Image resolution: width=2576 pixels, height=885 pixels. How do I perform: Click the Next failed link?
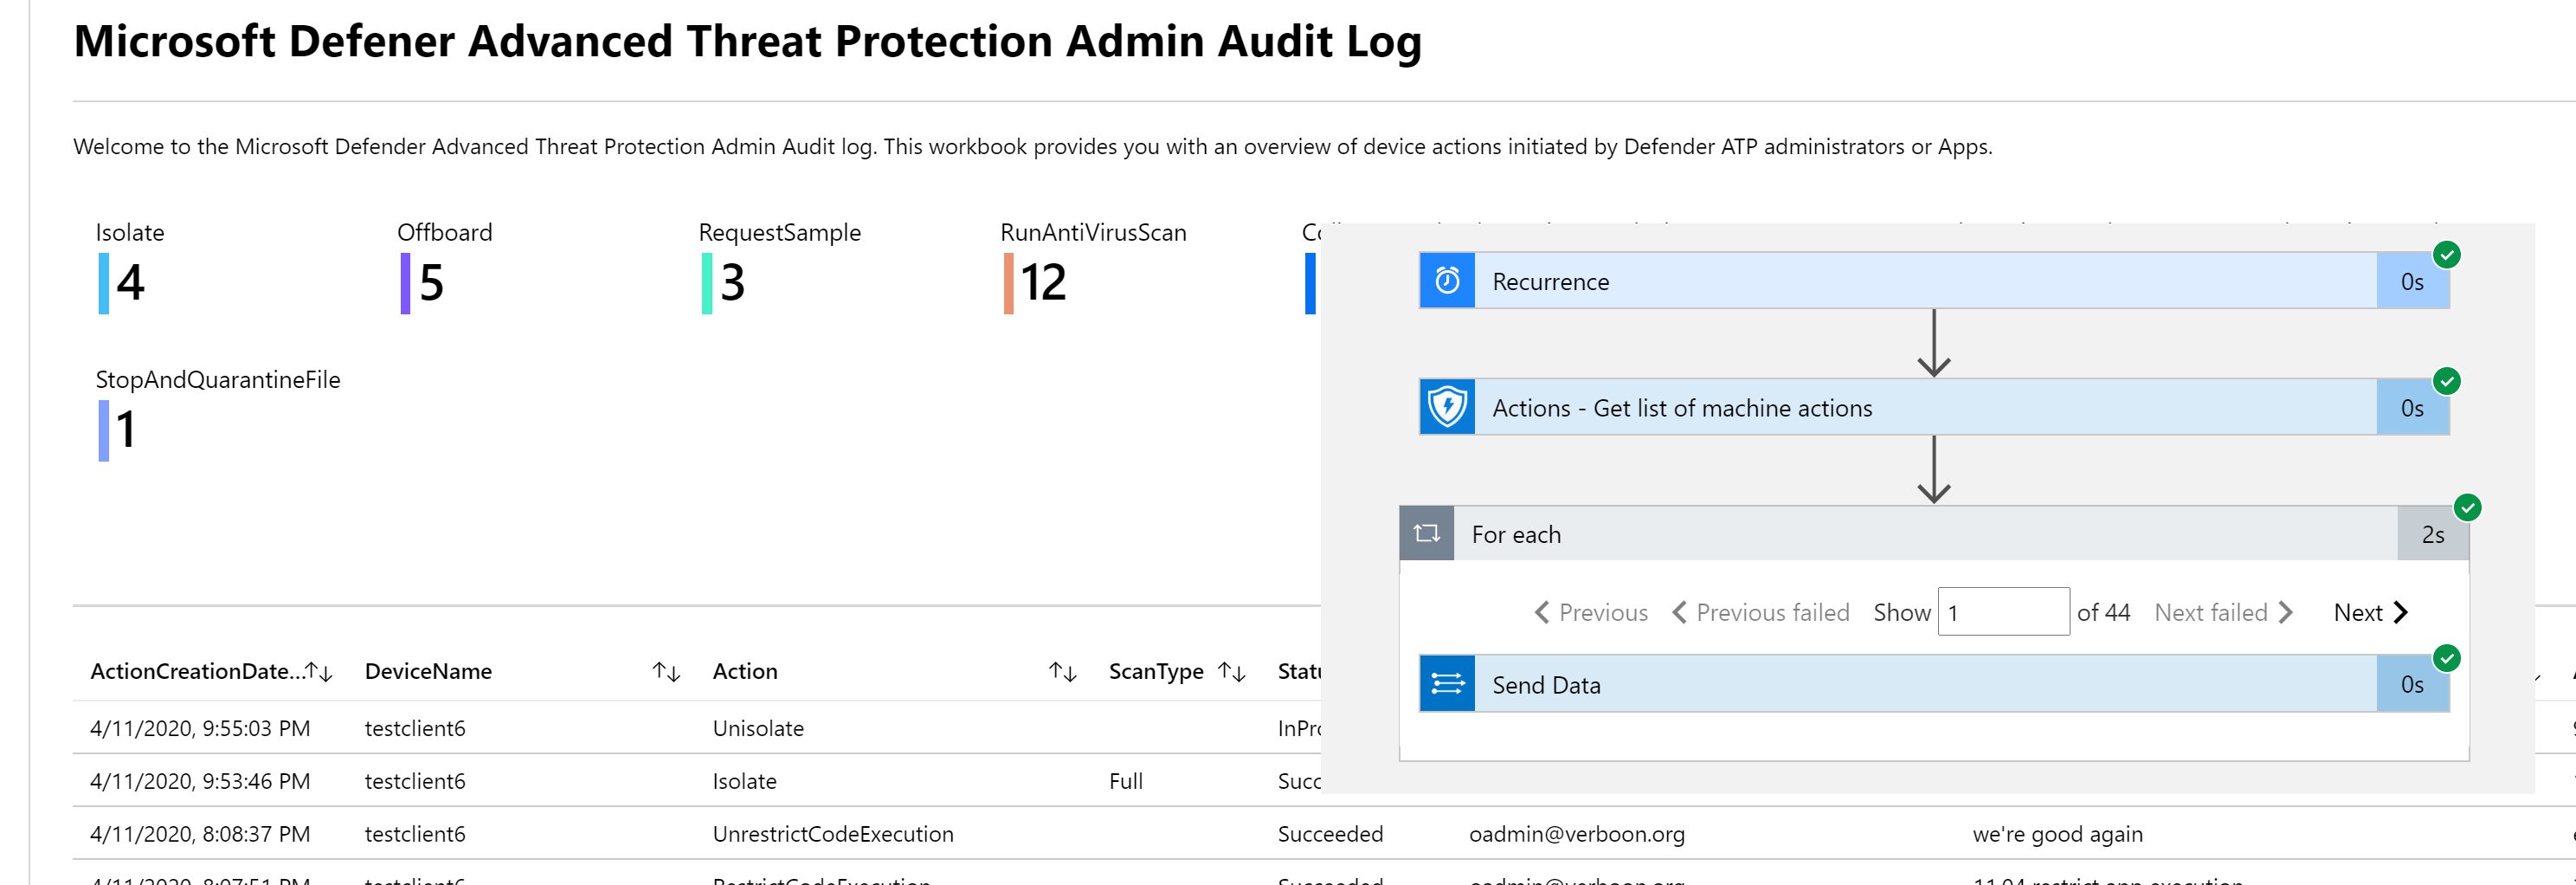[x=2210, y=611]
